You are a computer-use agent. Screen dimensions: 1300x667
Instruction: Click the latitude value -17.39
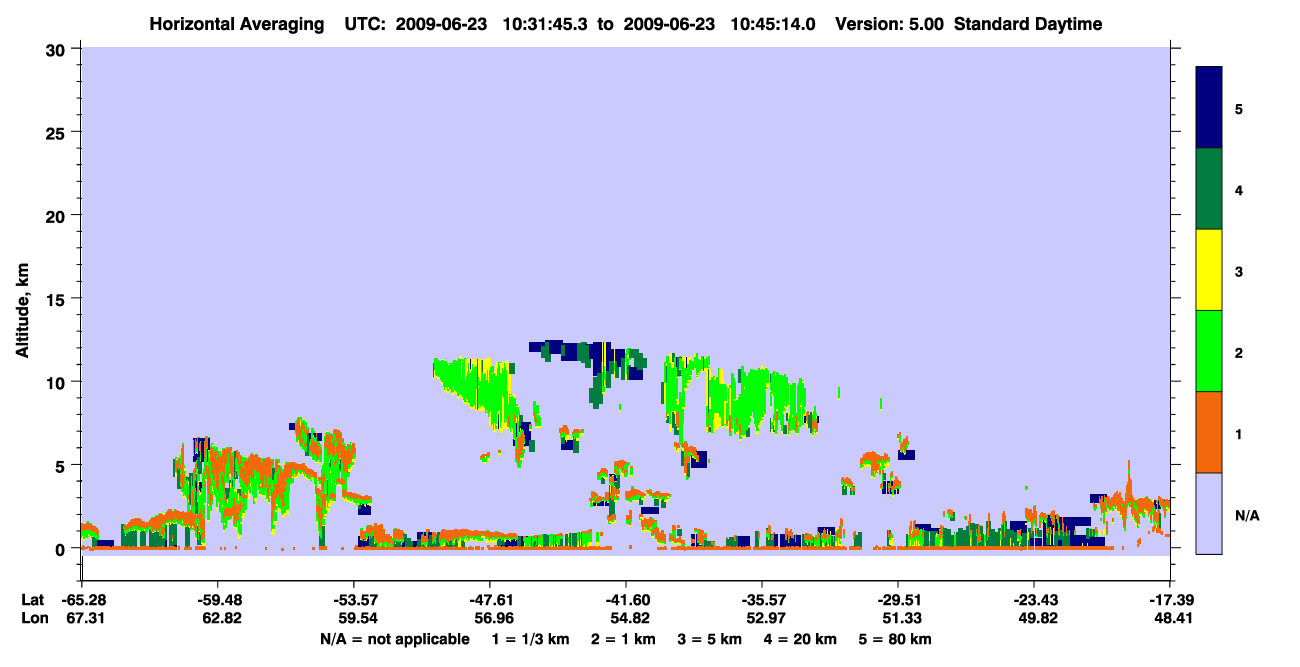1170,600
